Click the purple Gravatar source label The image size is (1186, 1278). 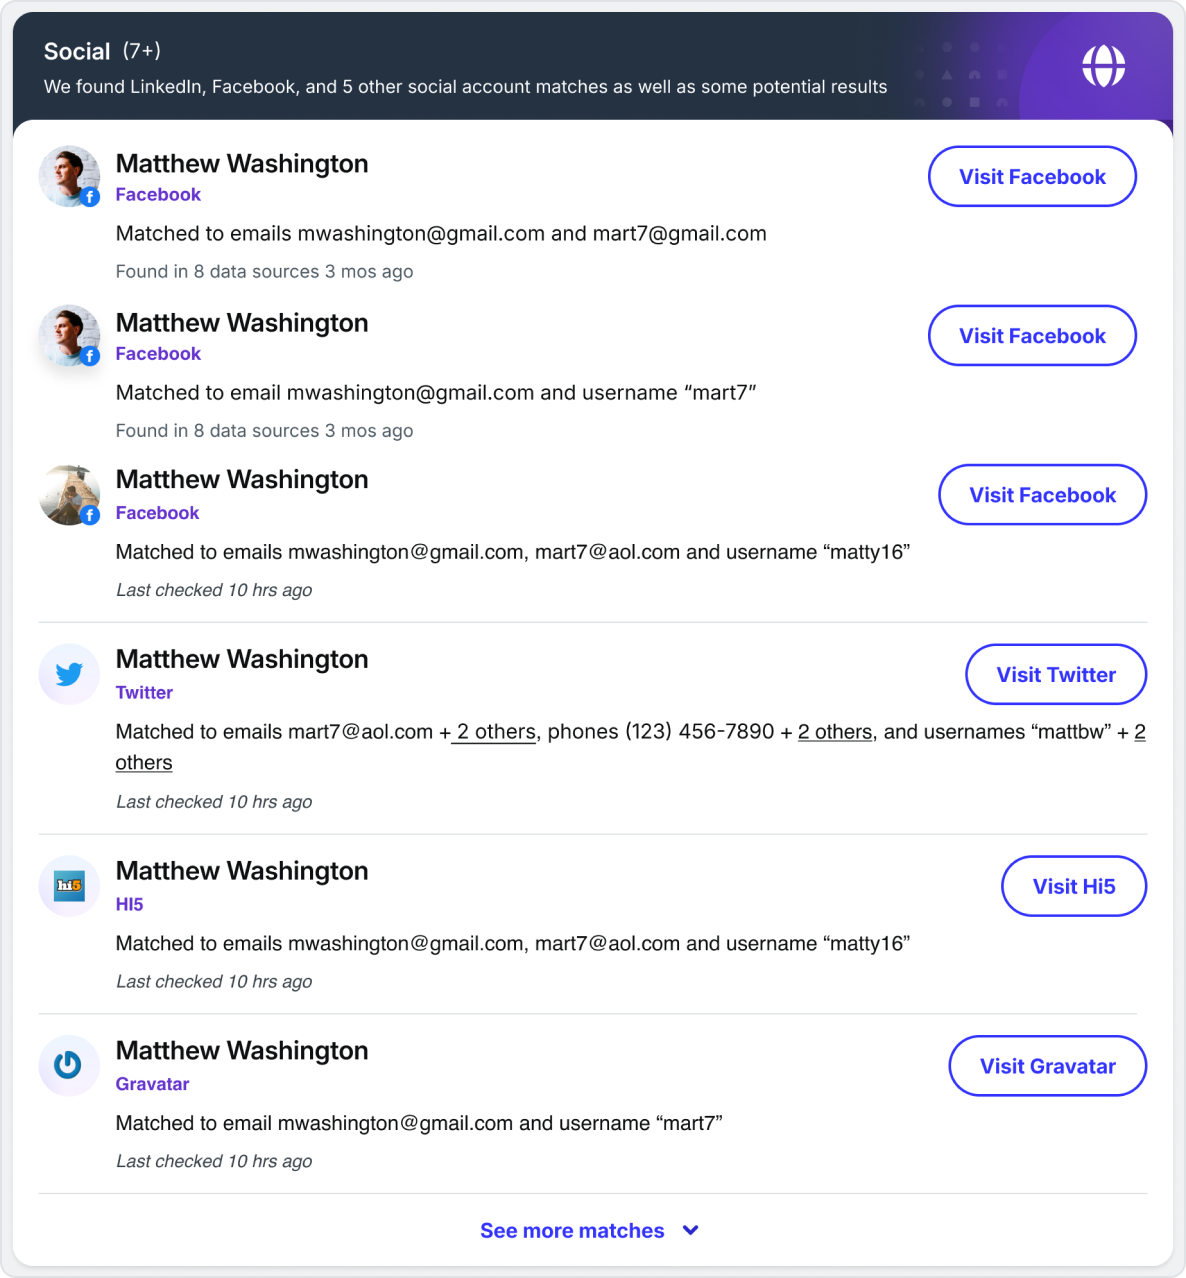click(152, 1084)
